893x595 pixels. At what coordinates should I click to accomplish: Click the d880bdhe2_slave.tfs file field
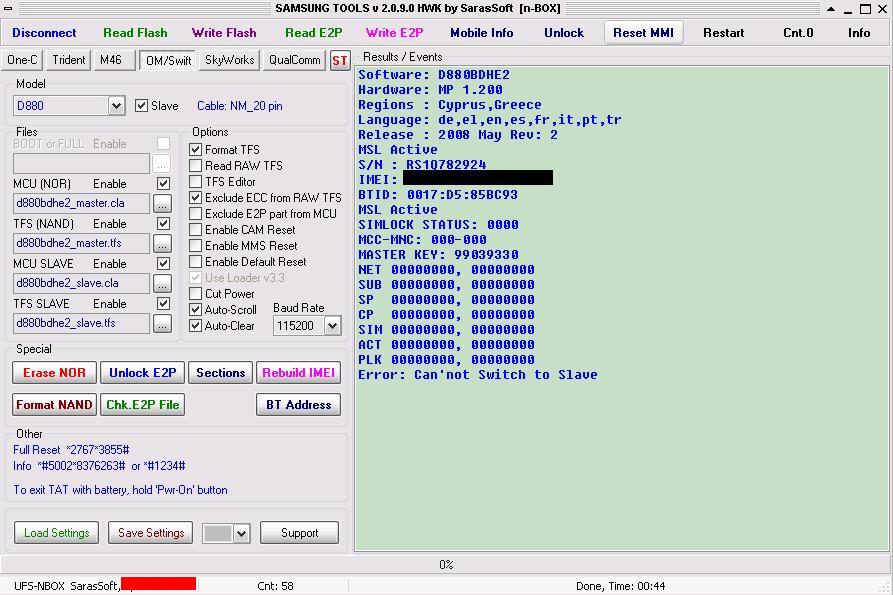81,323
